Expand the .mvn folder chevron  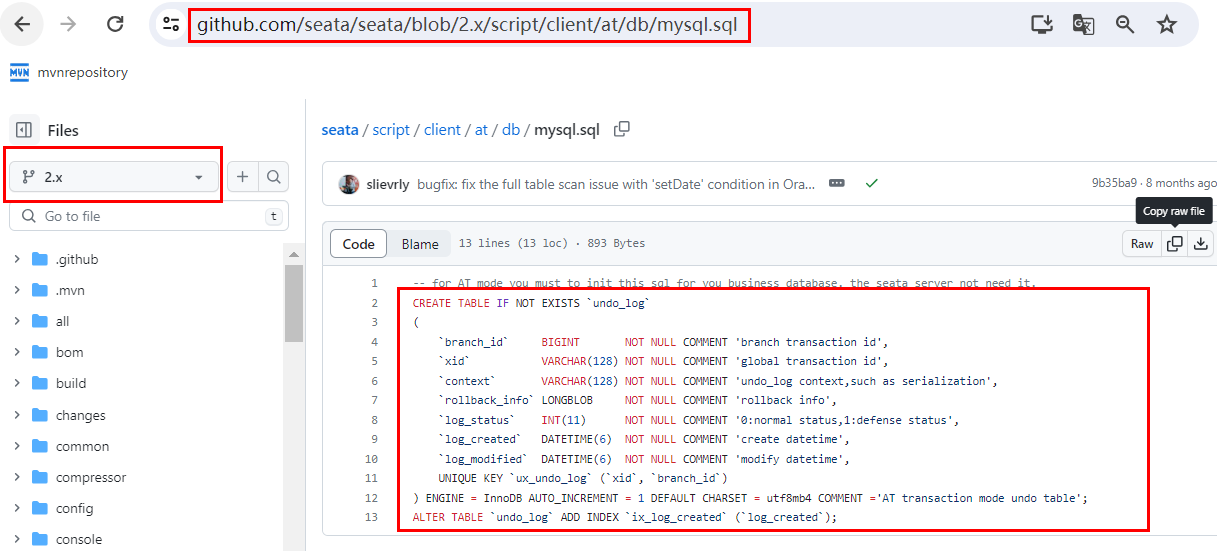17,290
